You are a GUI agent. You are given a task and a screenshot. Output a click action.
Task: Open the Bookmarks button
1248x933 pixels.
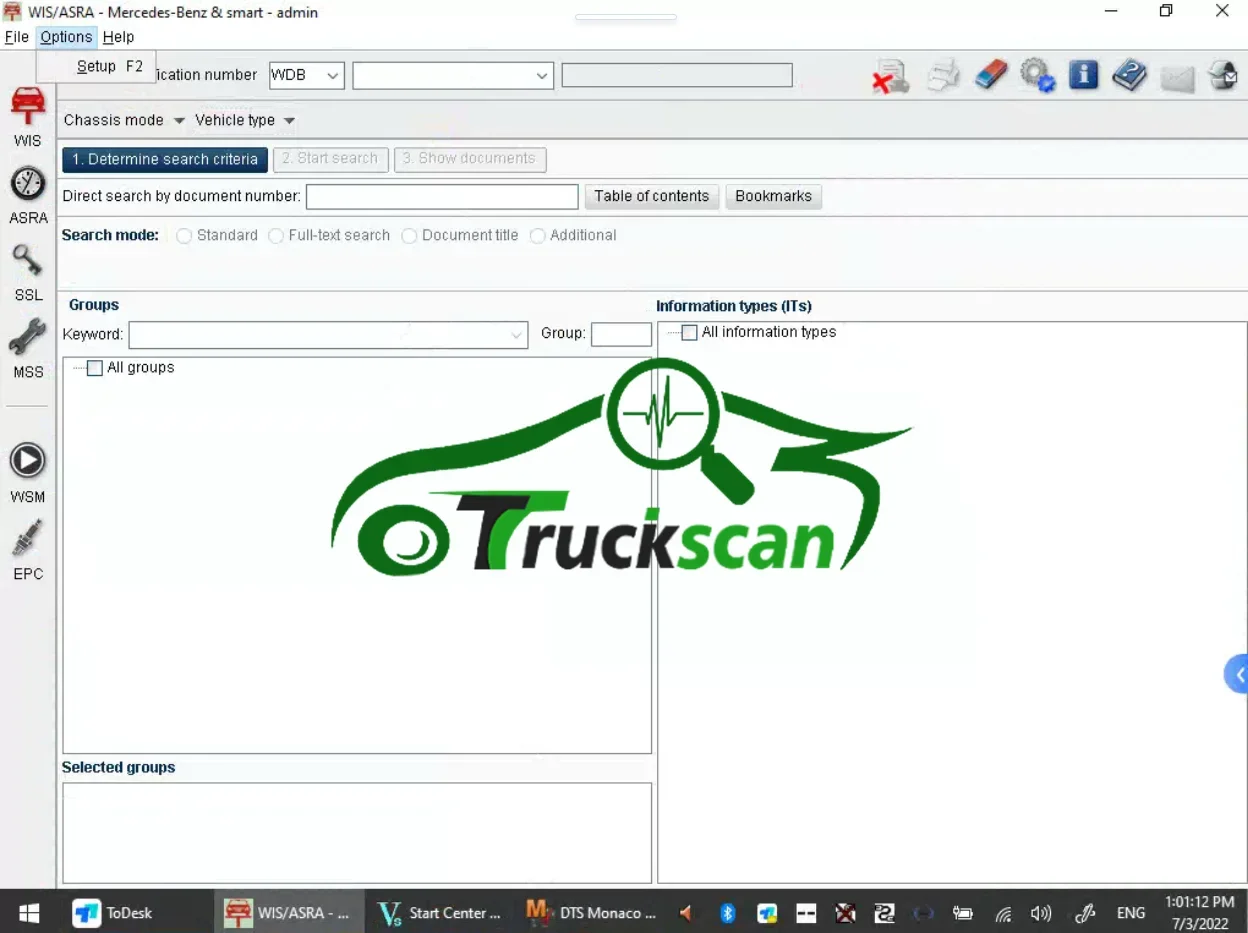(x=773, y=196)
